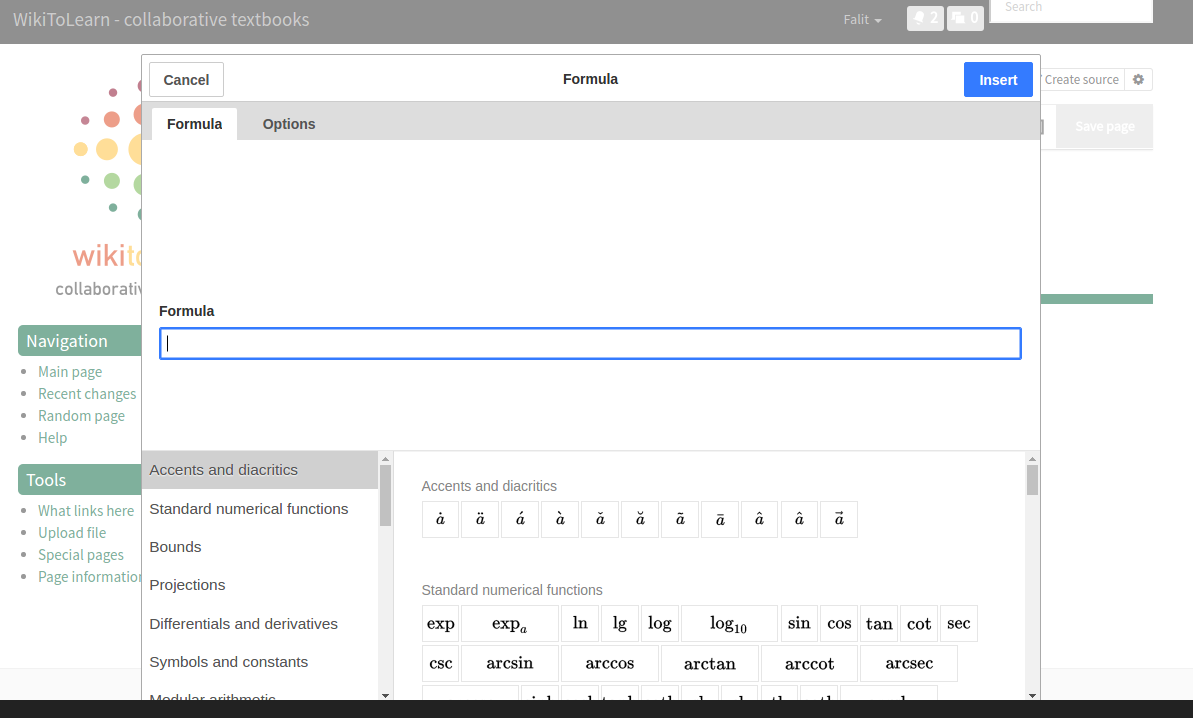The height and width of the screenshot is (718, 1193).
Task: Insert the tilde accent symbol
Action: tap(680, 520)
